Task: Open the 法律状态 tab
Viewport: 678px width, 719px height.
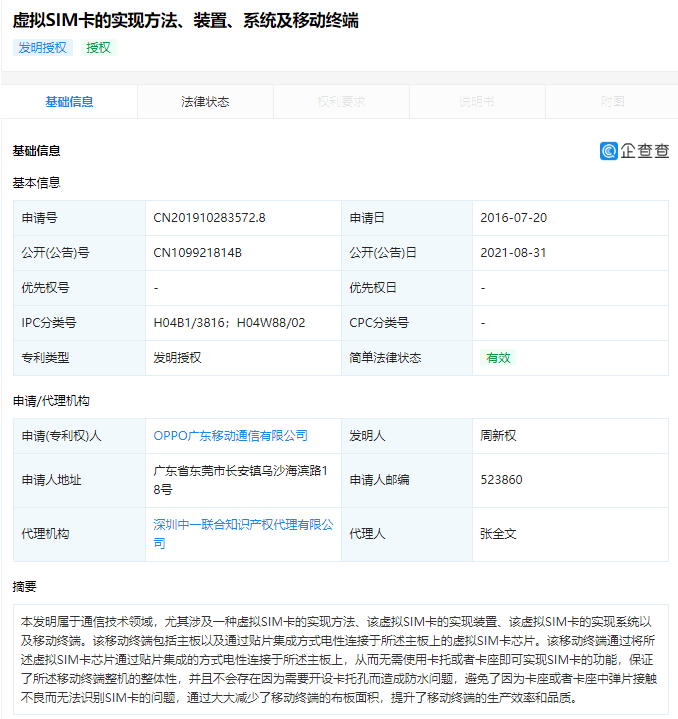Action: click(x=205, y=101)
